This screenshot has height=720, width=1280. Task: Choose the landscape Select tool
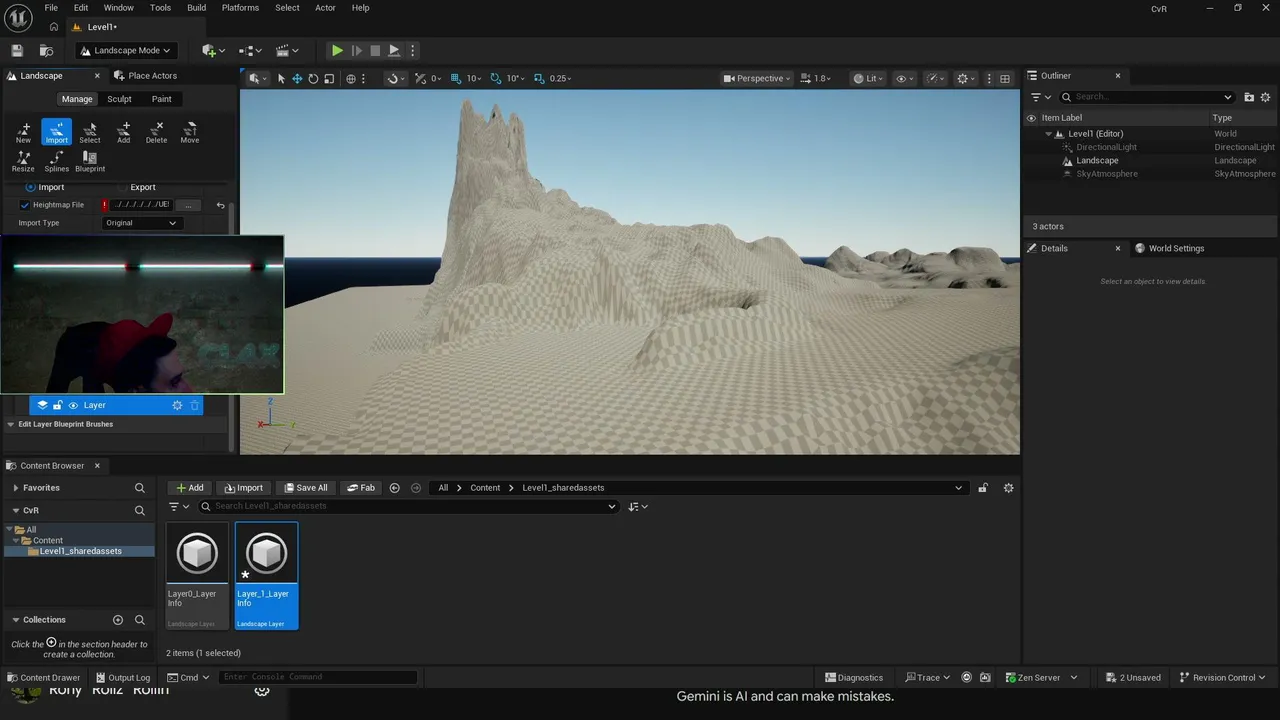(90, 132)
